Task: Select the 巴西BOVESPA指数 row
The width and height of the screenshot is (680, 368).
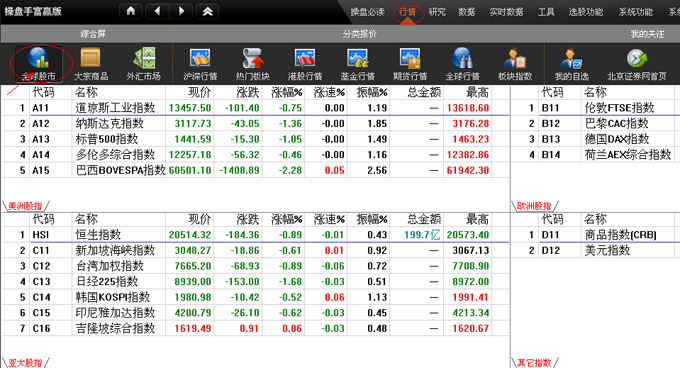Action: click(255, 170)
